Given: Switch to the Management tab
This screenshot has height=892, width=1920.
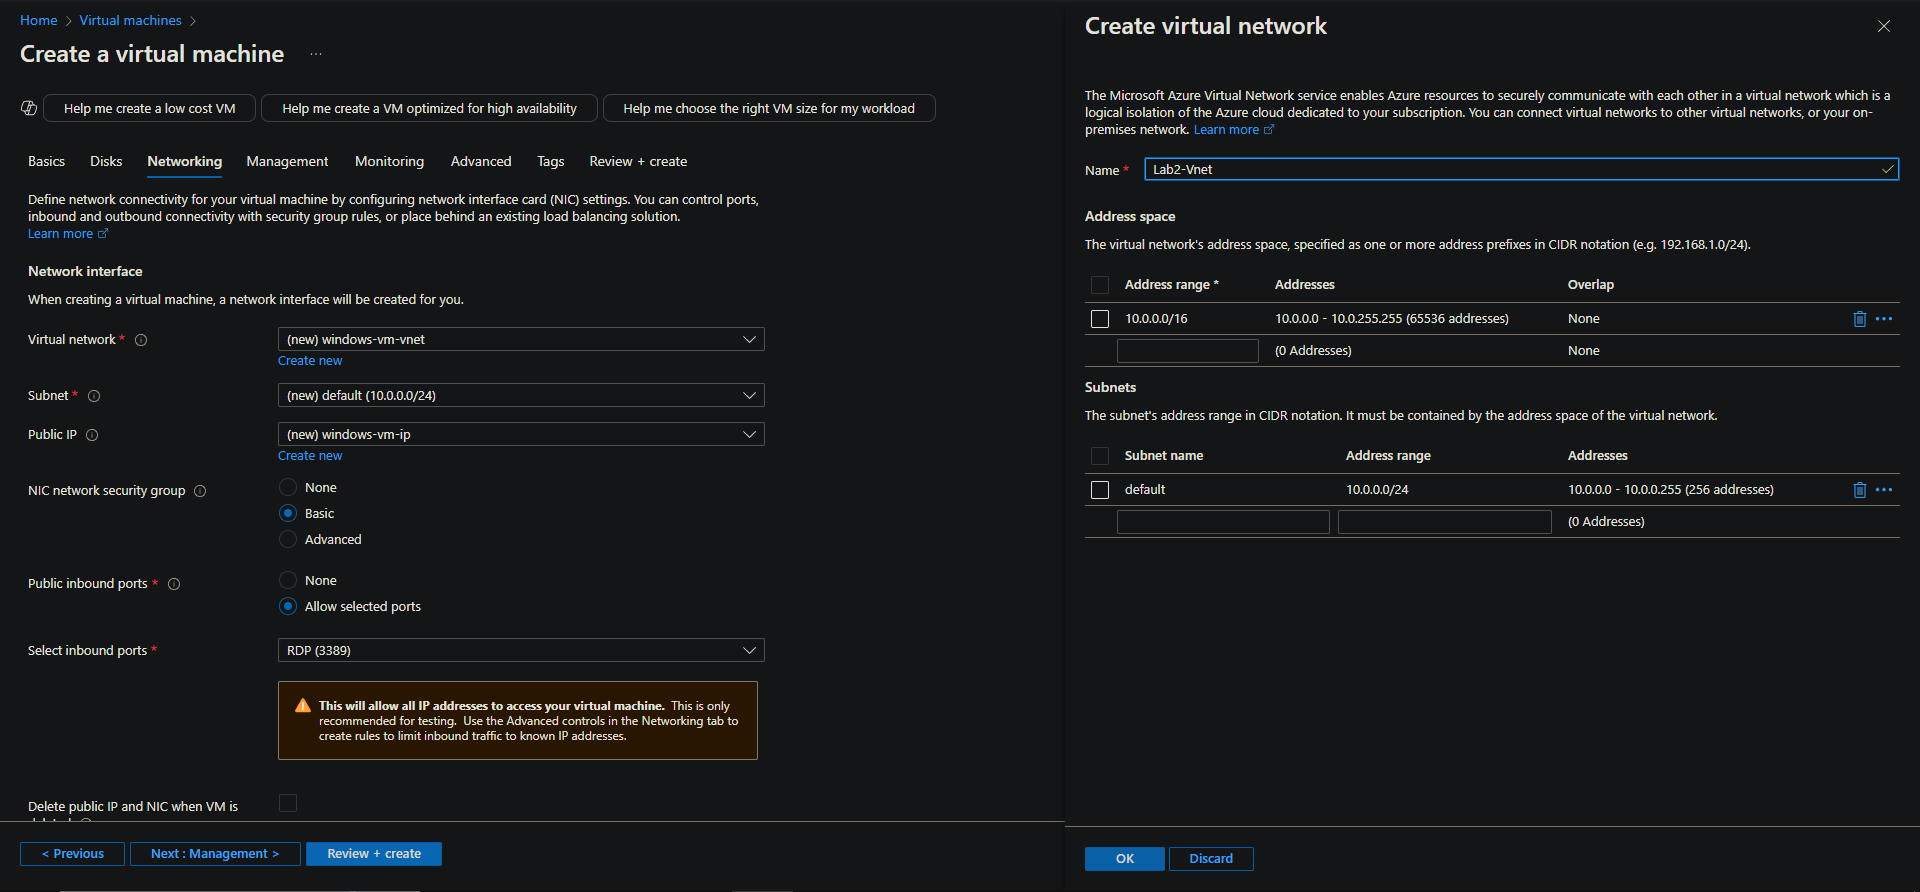Looking at the screenshot, I should click(x=287, y=161).
